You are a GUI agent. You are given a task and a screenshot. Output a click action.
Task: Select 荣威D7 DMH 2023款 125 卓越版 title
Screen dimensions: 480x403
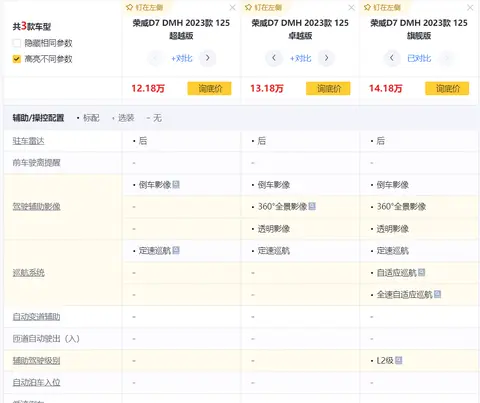(300, 29)
